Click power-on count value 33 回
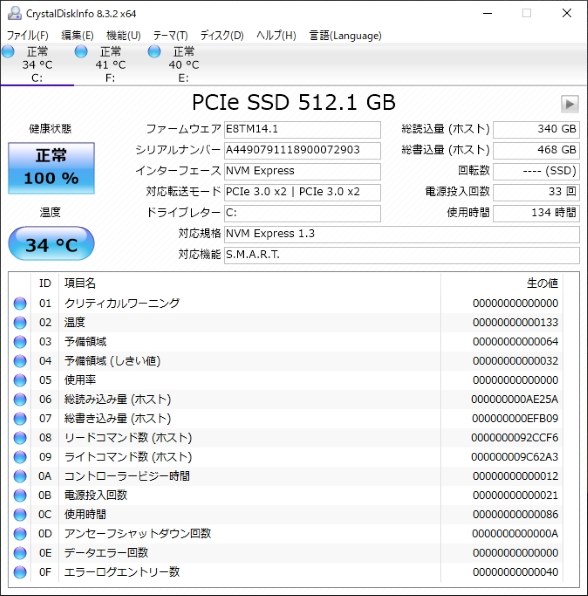 [536, 192]
